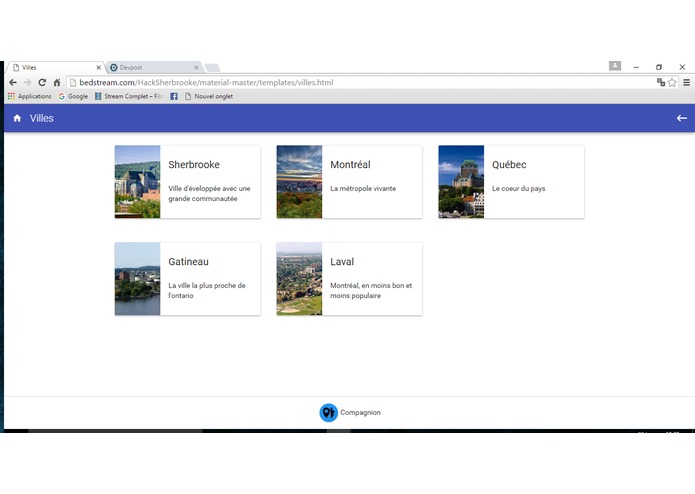Open the Laval card title
695x494 pixels.
(x=342, y=261)
